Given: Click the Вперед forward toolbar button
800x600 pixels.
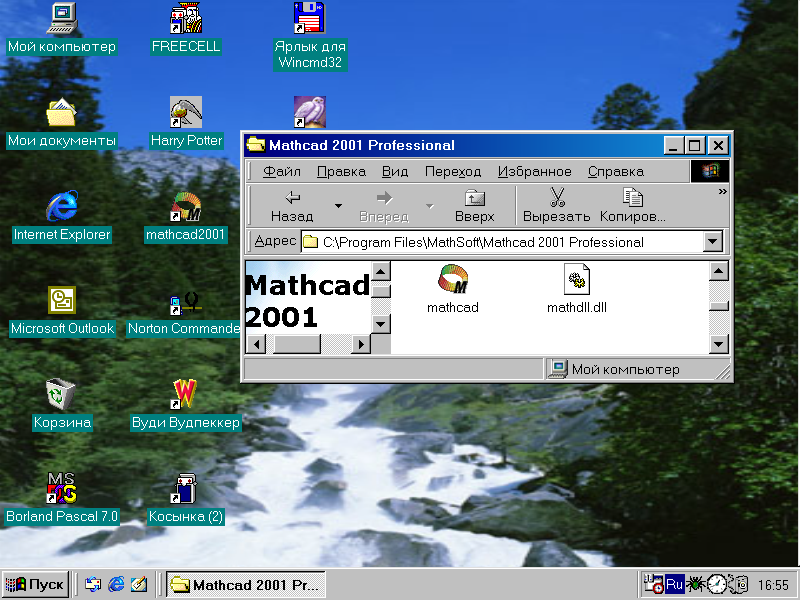Looking at the screenshot, I should pyautogui.click(x=384, y=206).
